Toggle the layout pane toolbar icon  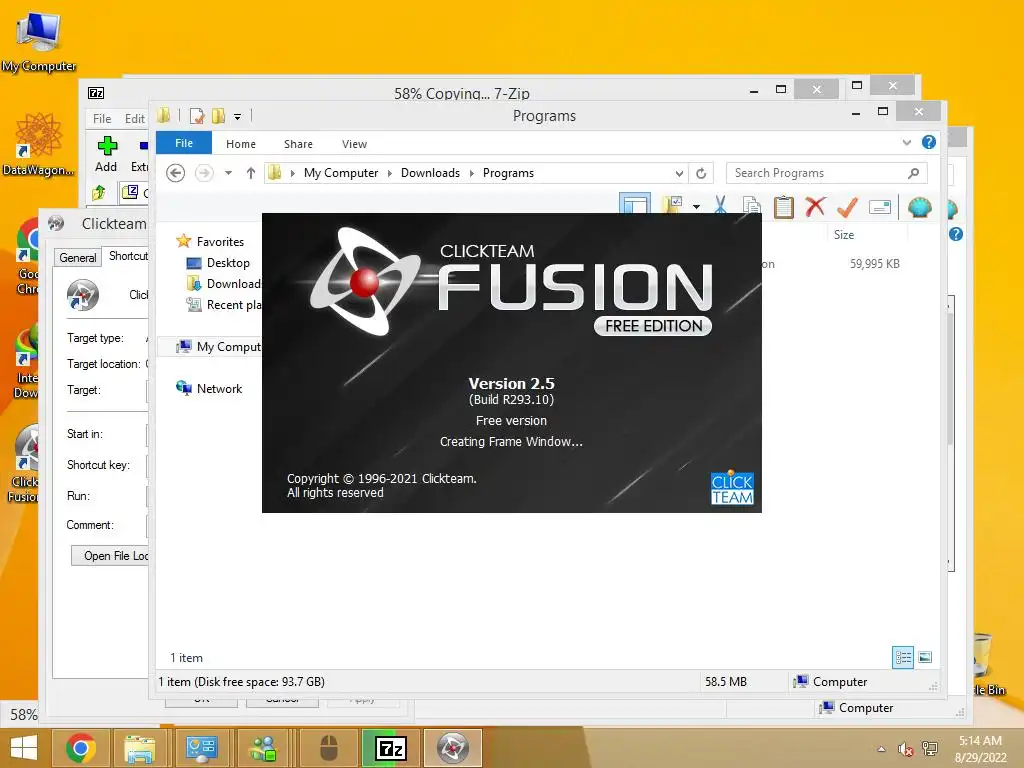click(x=635, y=204)
